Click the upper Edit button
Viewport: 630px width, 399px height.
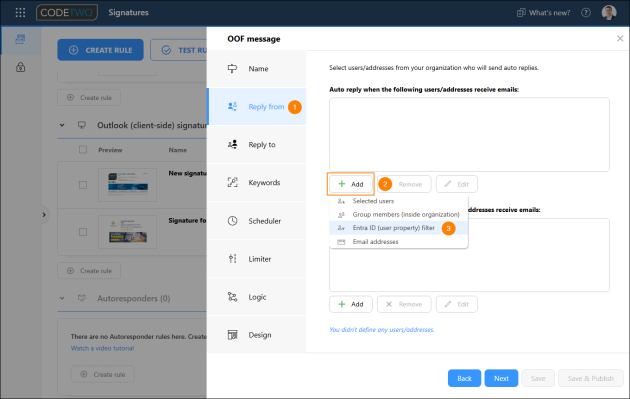(457, 184)
